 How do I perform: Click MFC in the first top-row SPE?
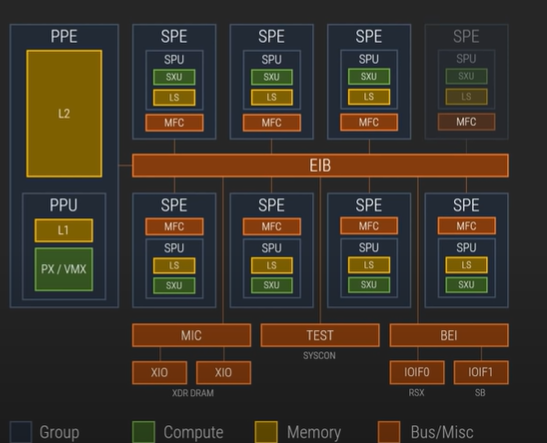click(x=174, y=122)
